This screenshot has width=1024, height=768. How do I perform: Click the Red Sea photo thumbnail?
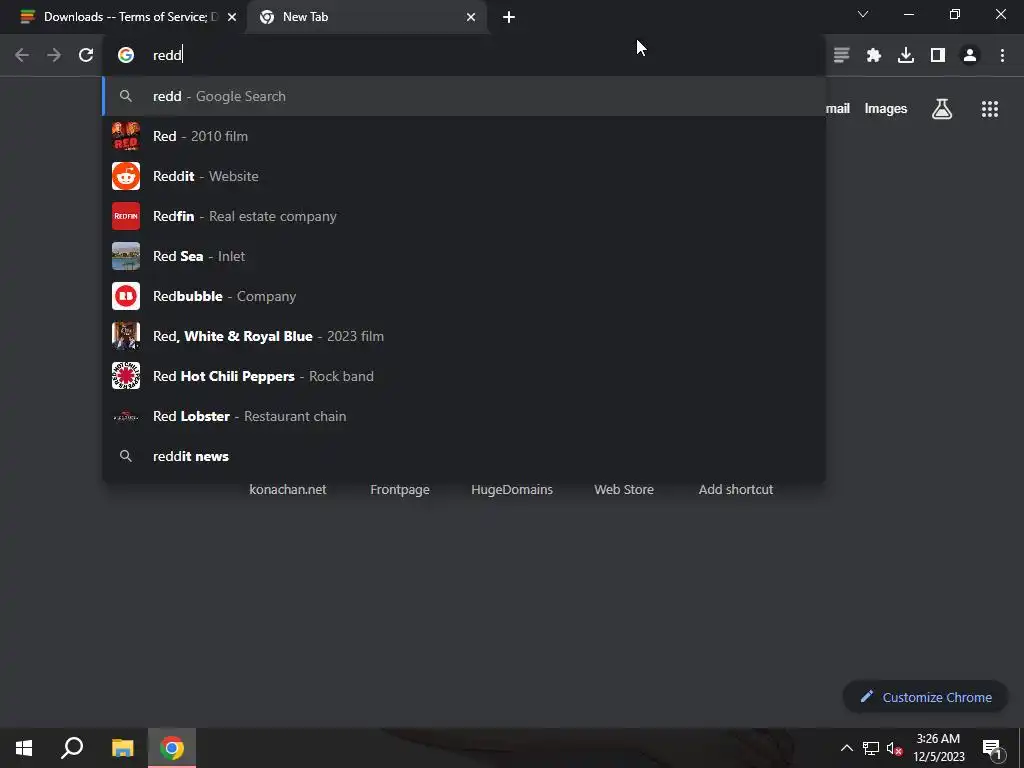tap(125, 256)
